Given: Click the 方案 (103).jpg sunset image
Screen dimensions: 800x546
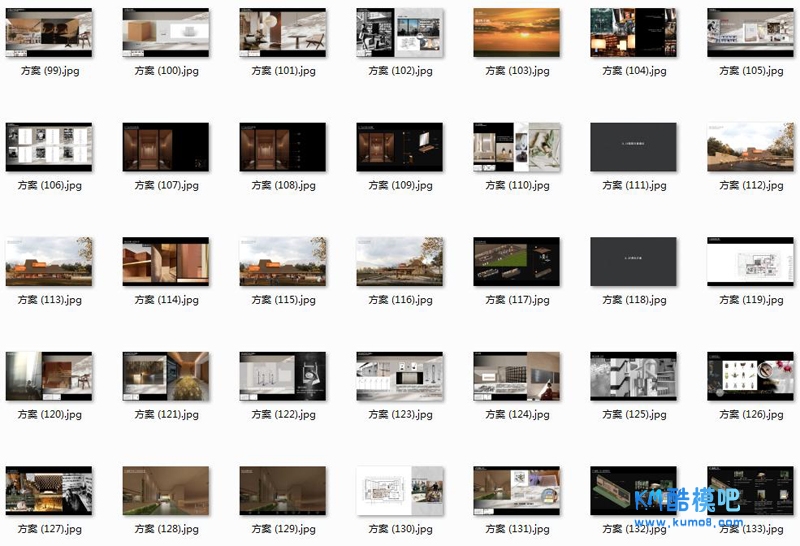Looking at the screenshot, I should point(516,33).
